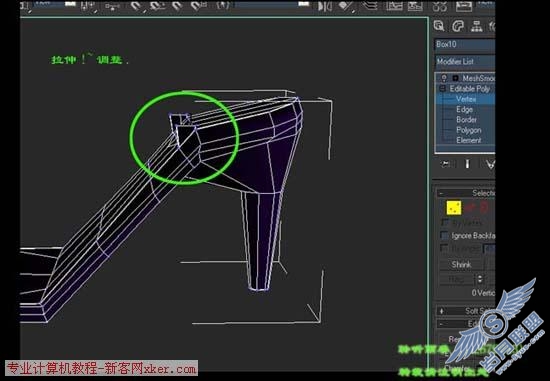Screen dimensions: 550x381
Task: Toggle the Angle Snap magnet icon
Action: pos(157,6)
